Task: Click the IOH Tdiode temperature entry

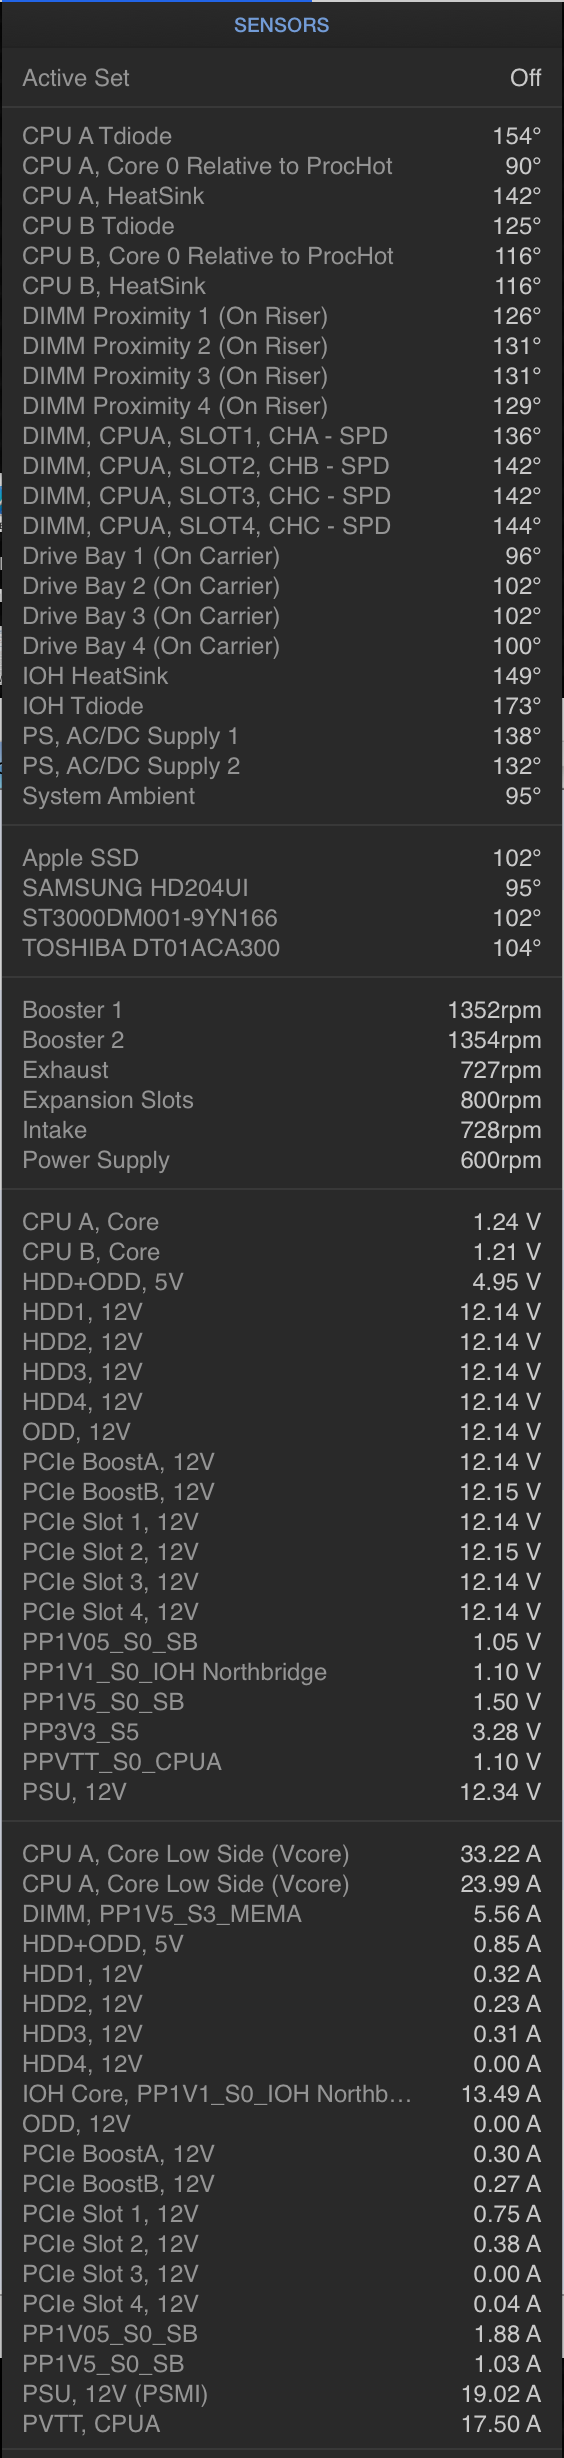Action: [282, 706]
